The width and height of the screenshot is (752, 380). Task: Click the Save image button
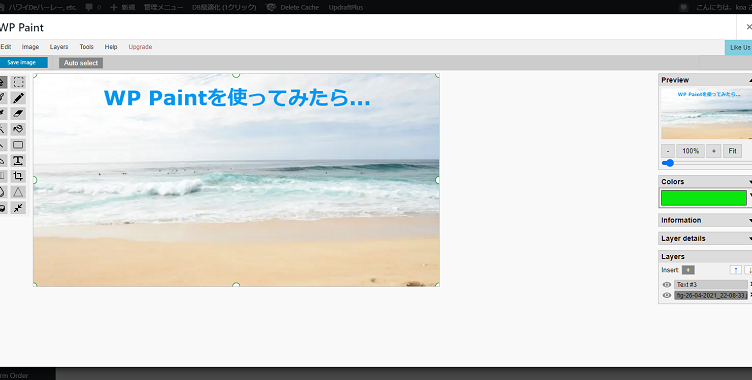23,62
